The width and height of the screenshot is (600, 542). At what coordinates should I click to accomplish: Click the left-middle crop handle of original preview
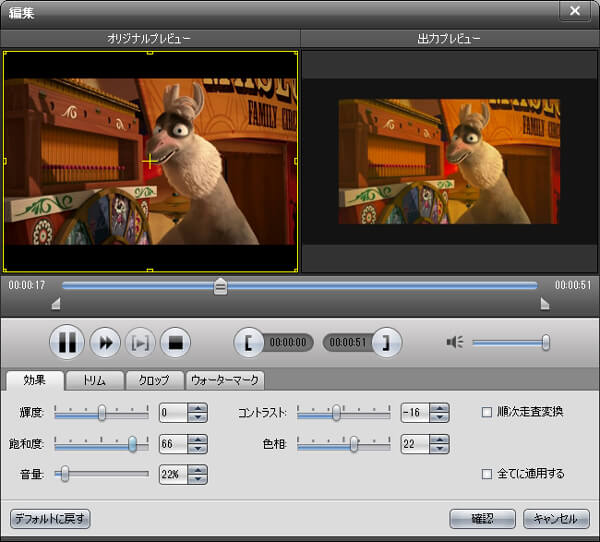coord(5,161)
